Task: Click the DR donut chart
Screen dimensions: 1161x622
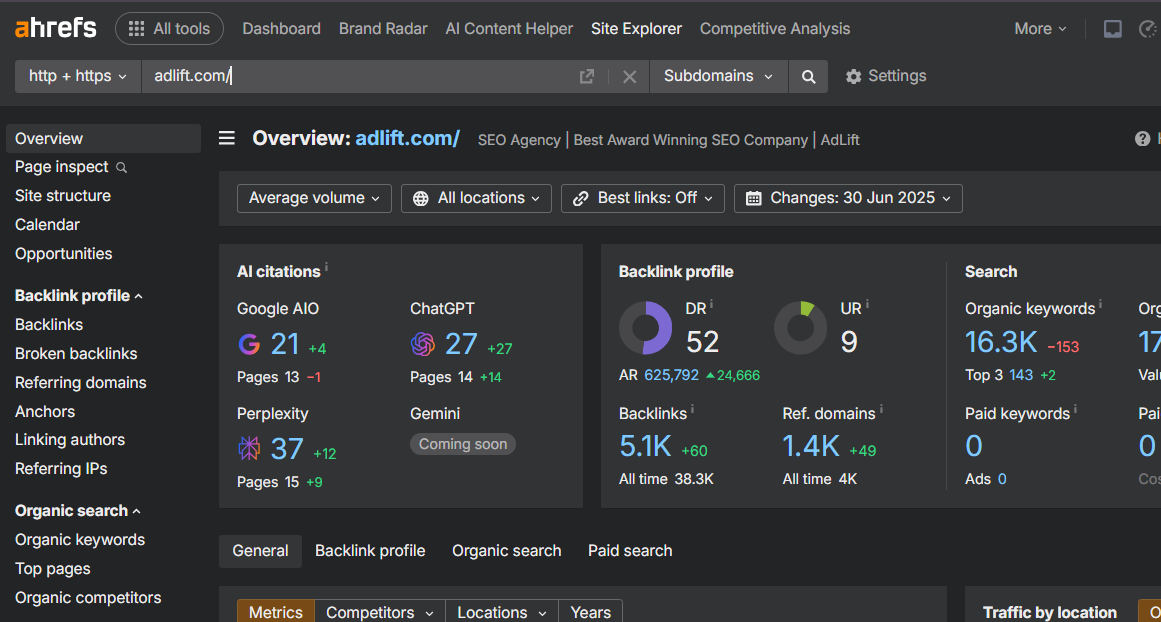Action: [x=646, y=328]
